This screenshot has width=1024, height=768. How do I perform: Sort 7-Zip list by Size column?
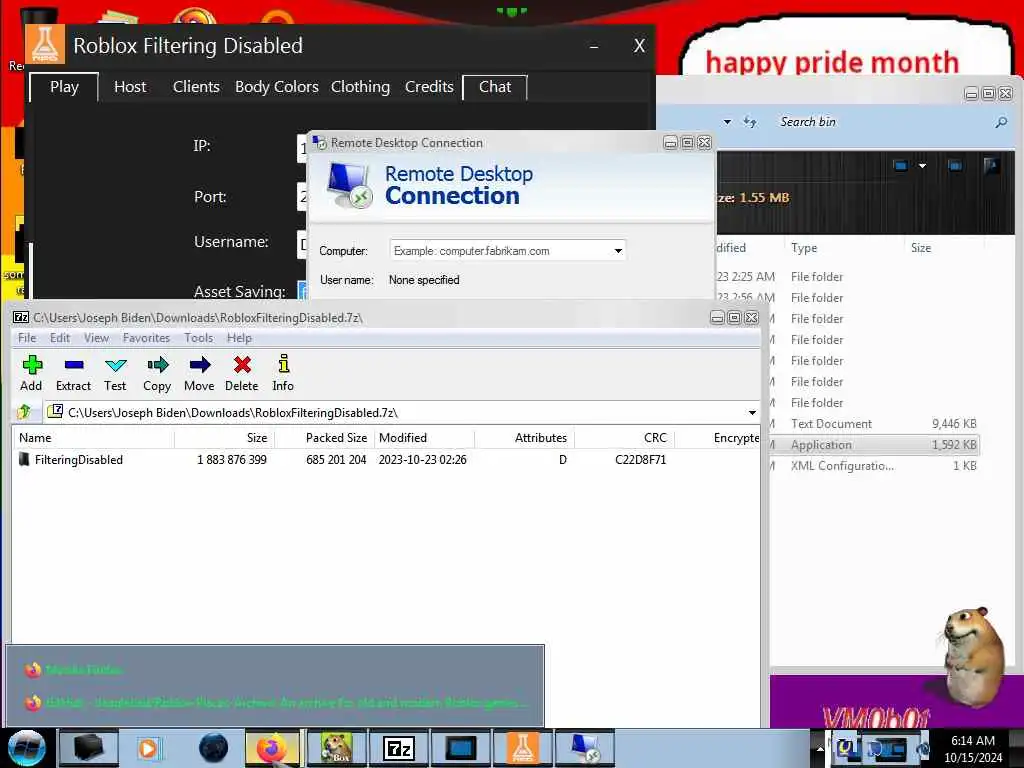click(x=224, y=438)
